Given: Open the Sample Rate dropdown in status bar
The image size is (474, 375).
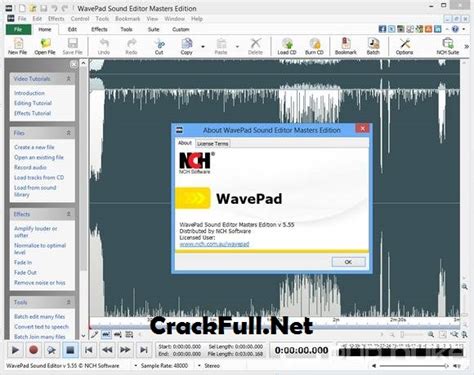Looking at the screenshot, I should (136, 366).
